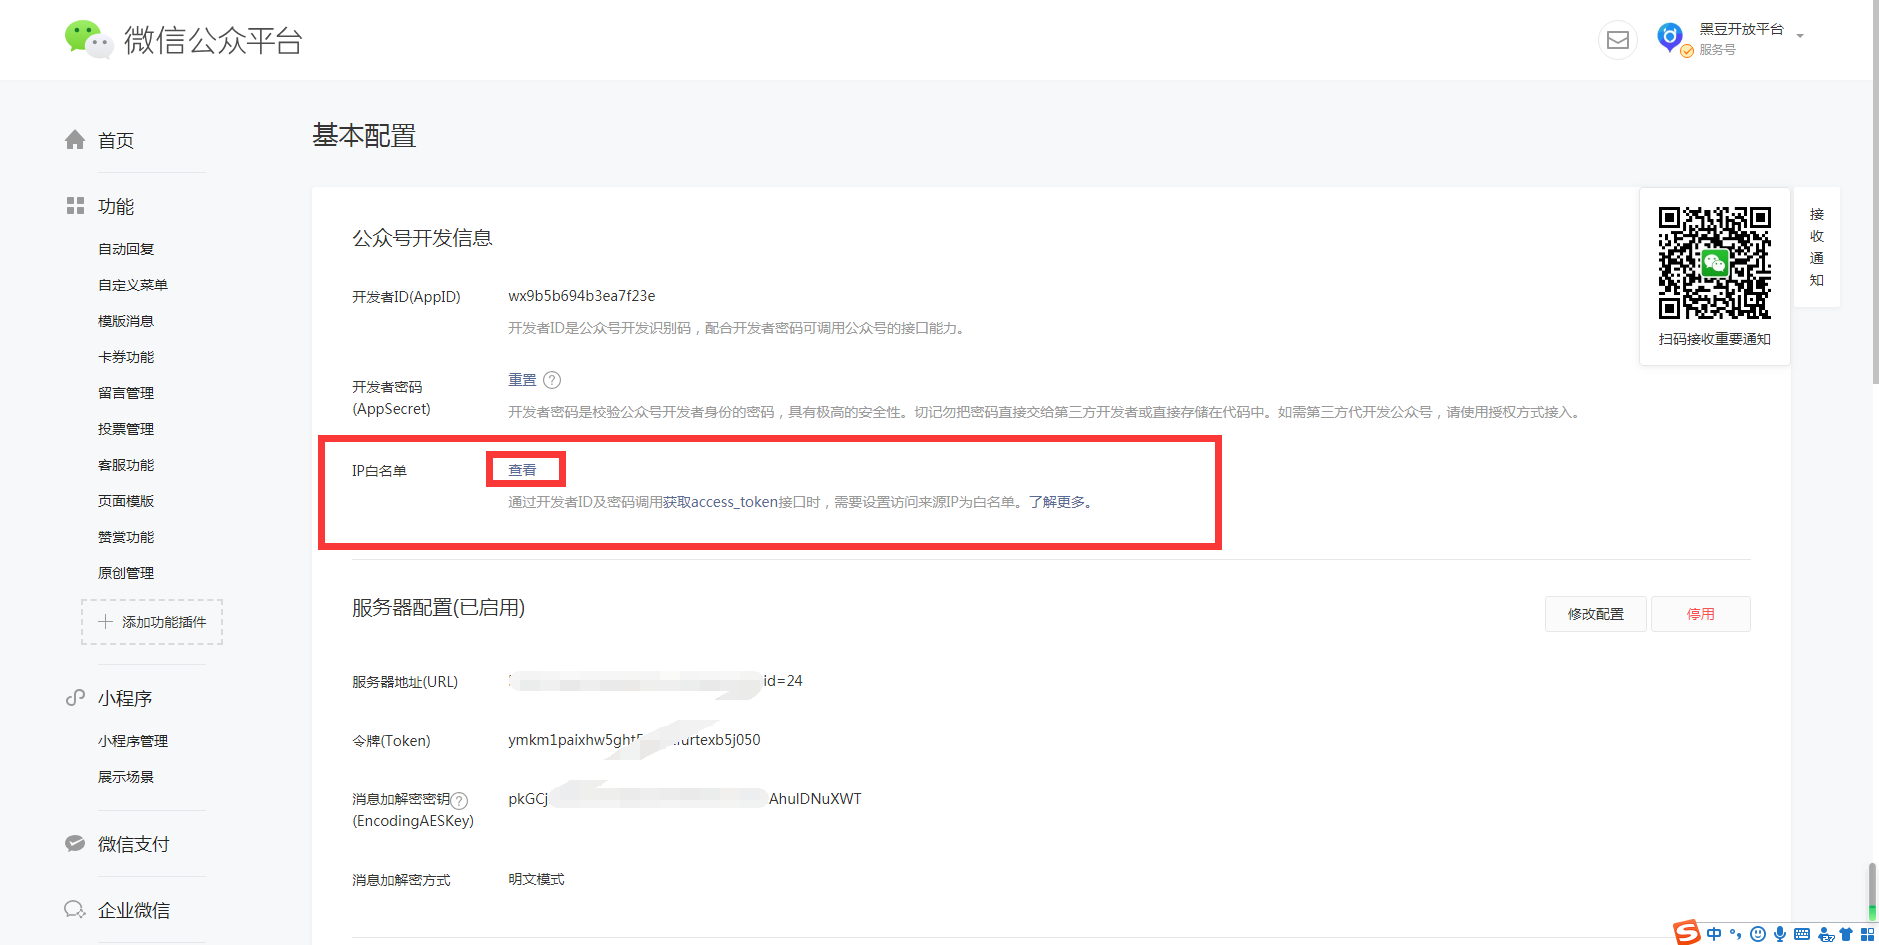Open 投票管理 menu item
The height and width of the screenshot is (945, 1879).
pyautogui.click(x=126, y=429)
